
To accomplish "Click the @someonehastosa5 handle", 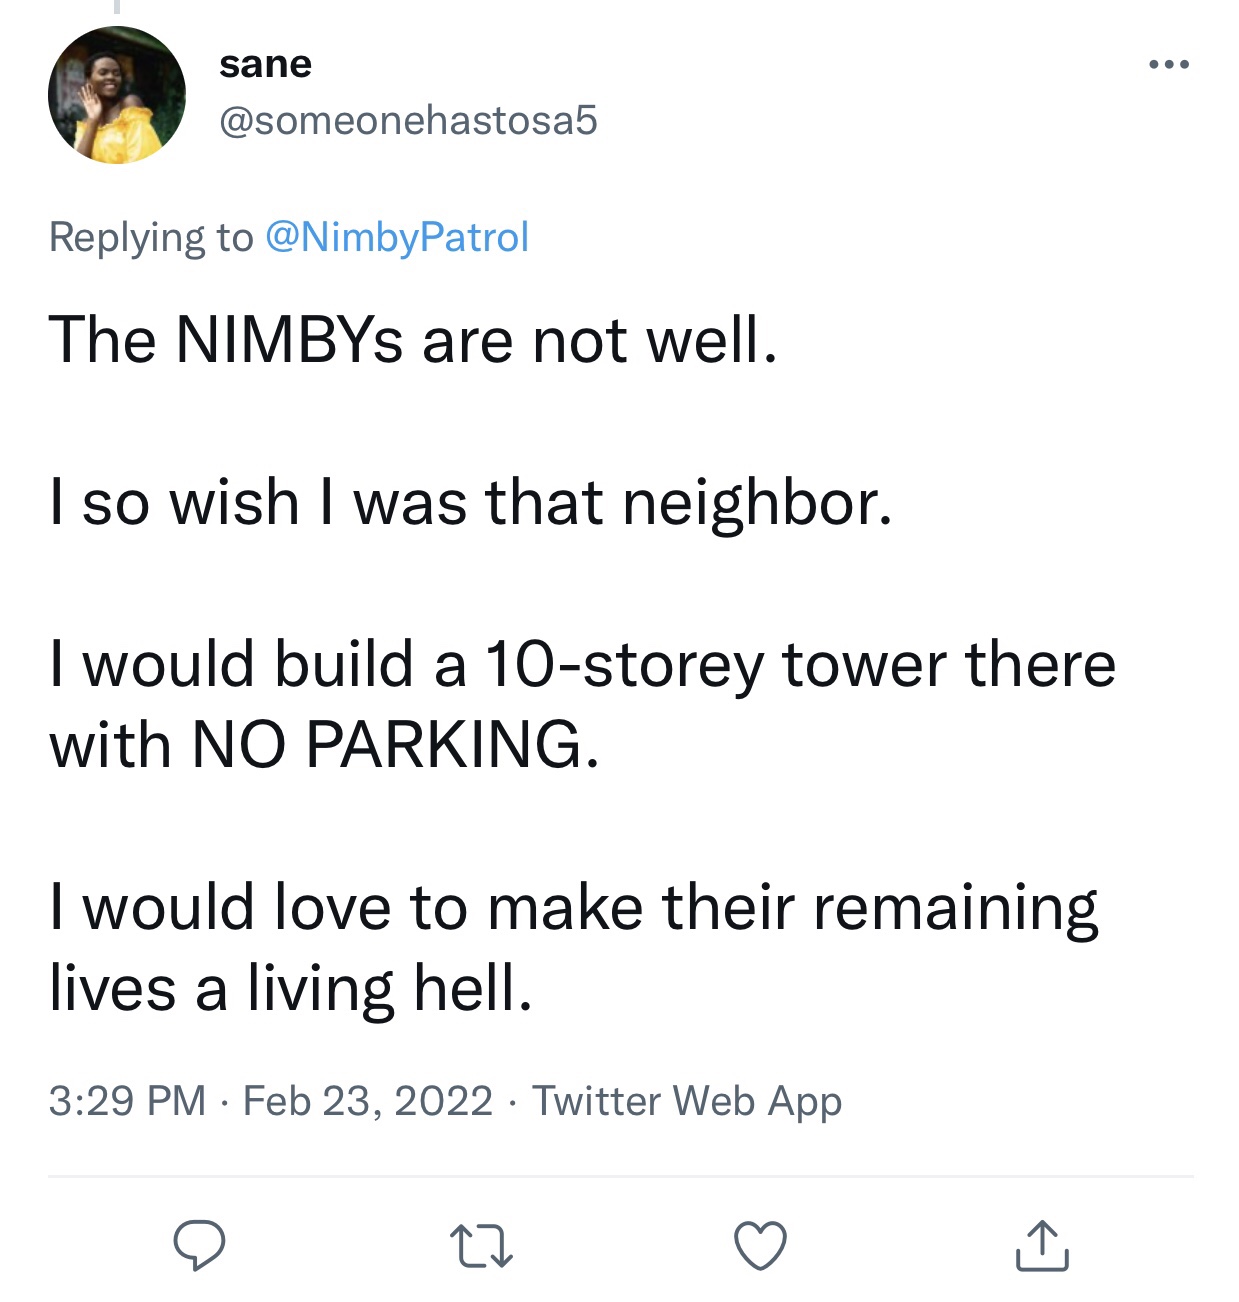I will point(407,120).
